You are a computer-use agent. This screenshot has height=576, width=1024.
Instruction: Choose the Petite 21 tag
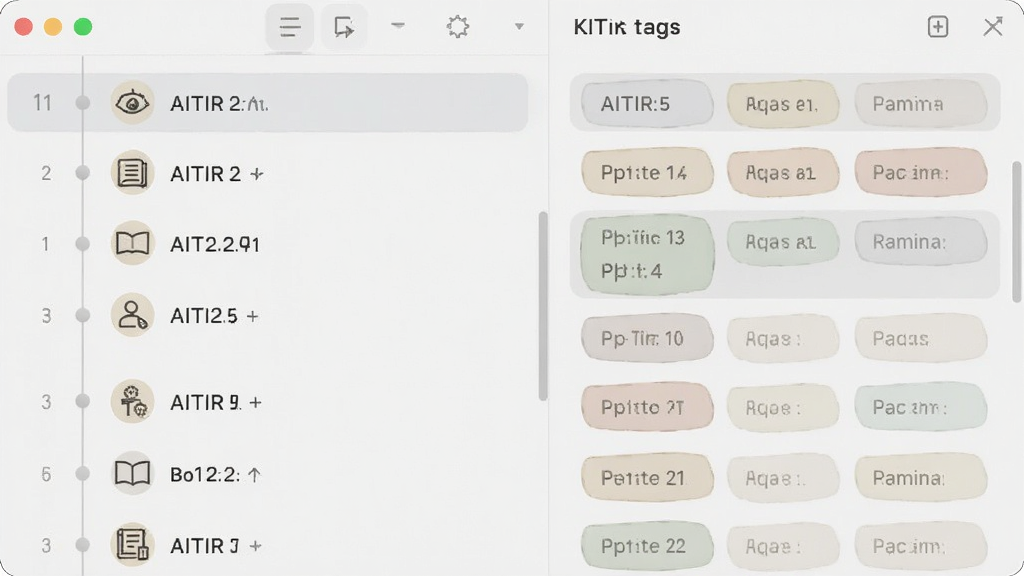(x=647, y=477)
